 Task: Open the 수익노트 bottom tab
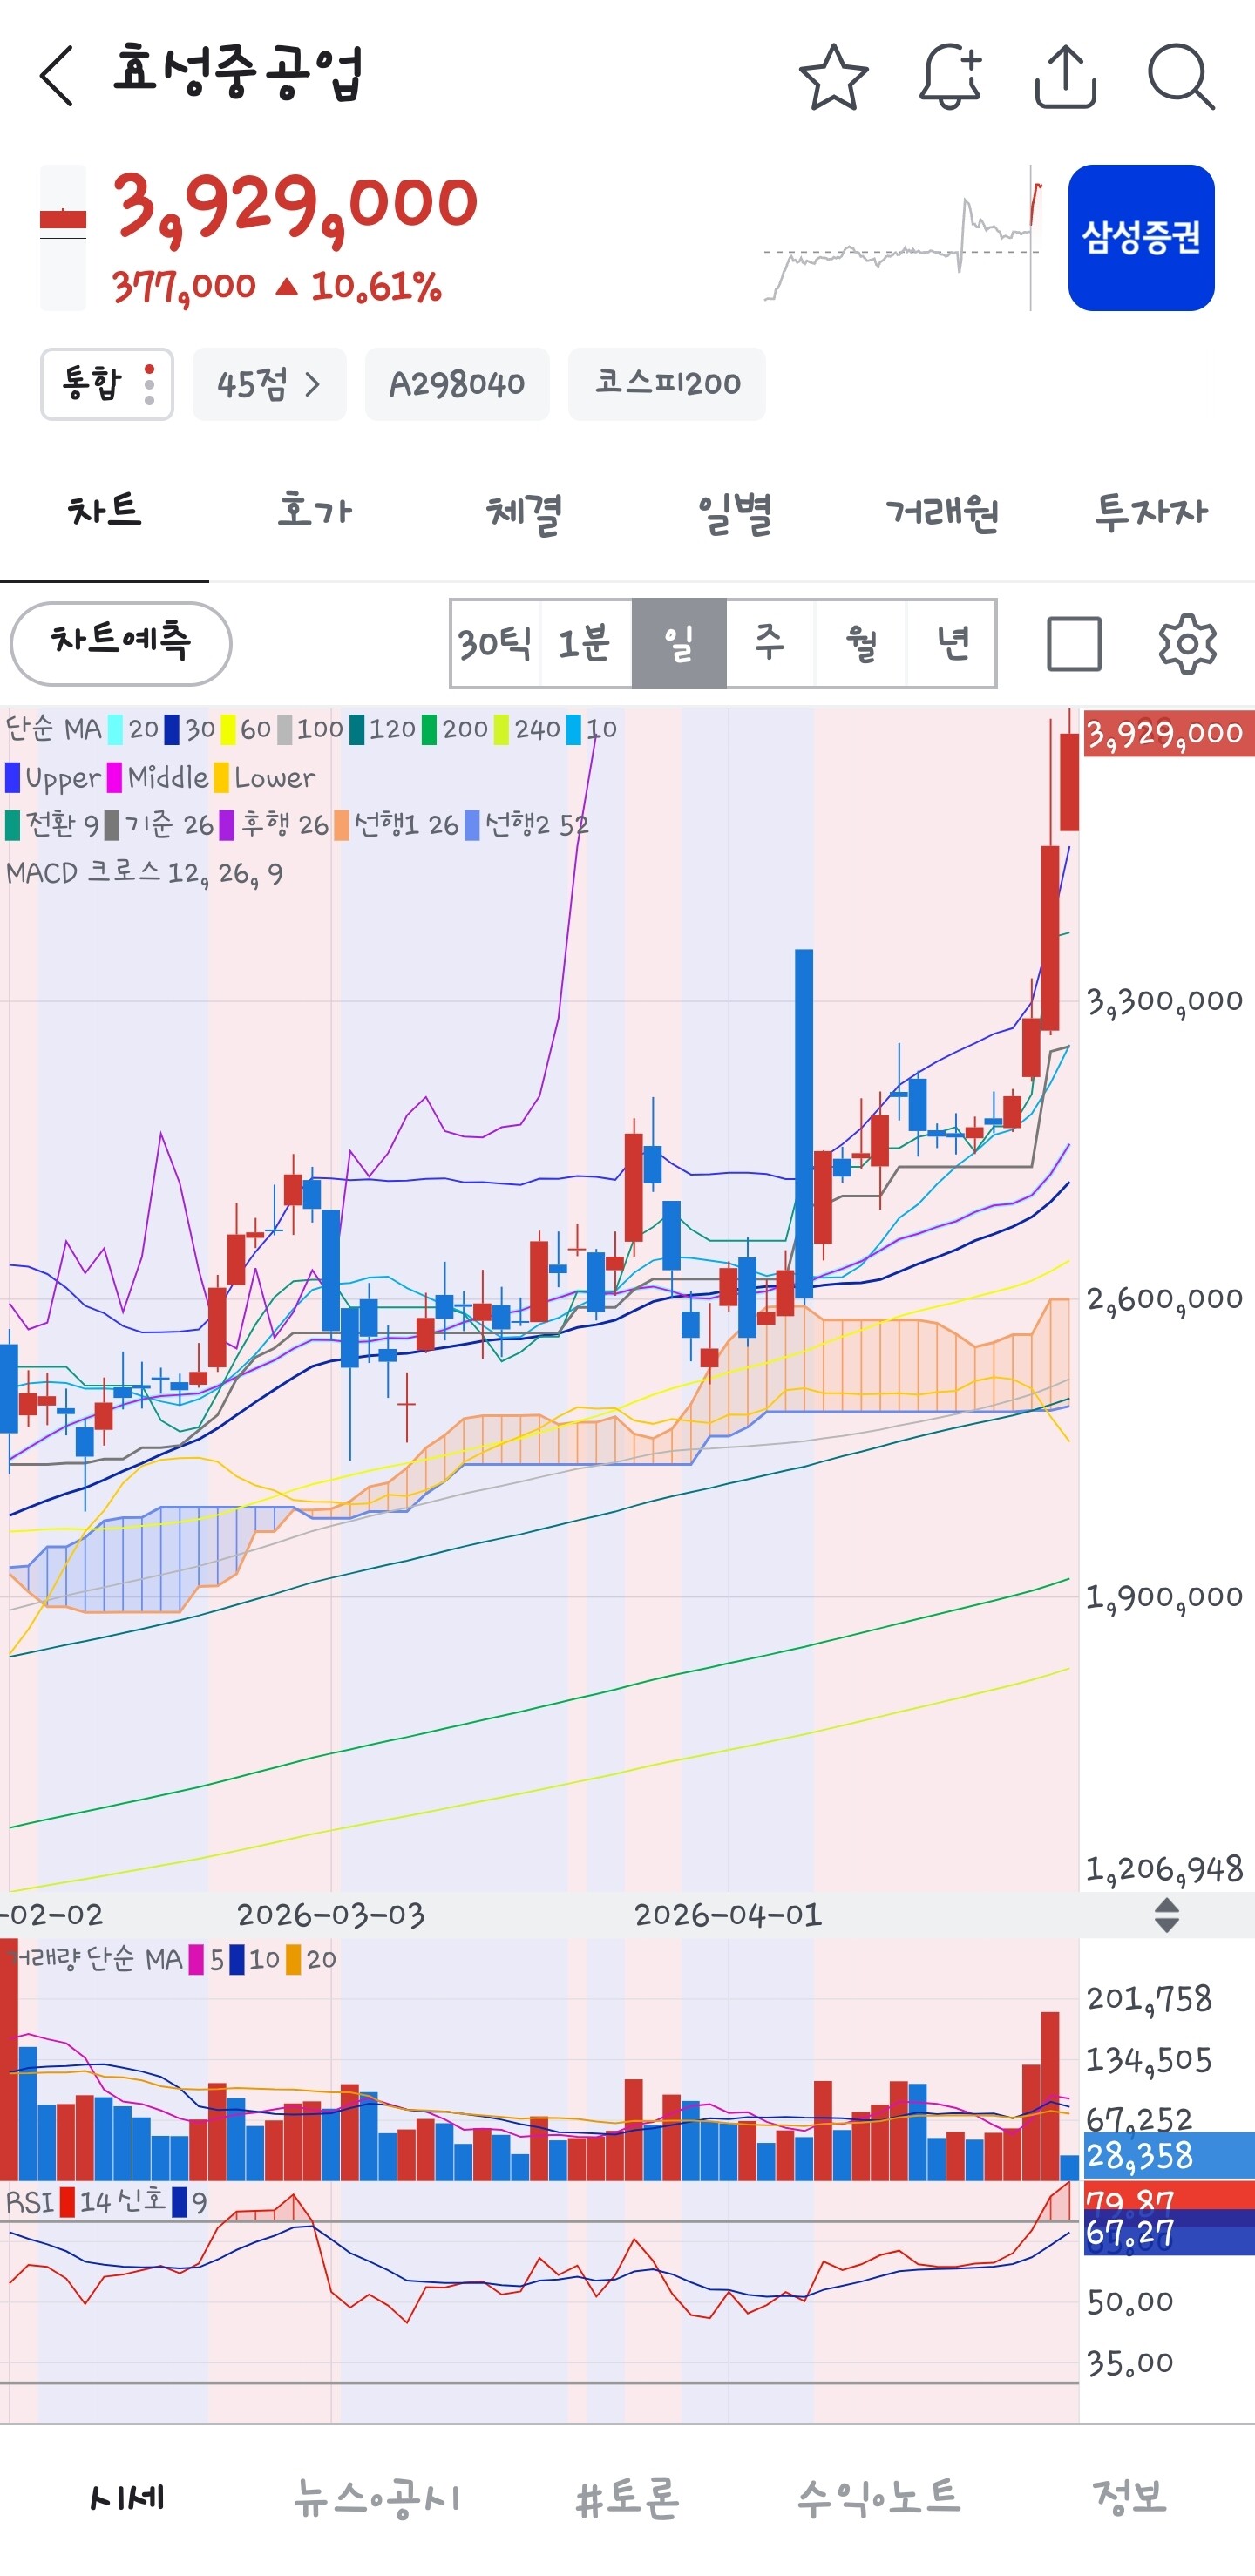coord(879,2498)
